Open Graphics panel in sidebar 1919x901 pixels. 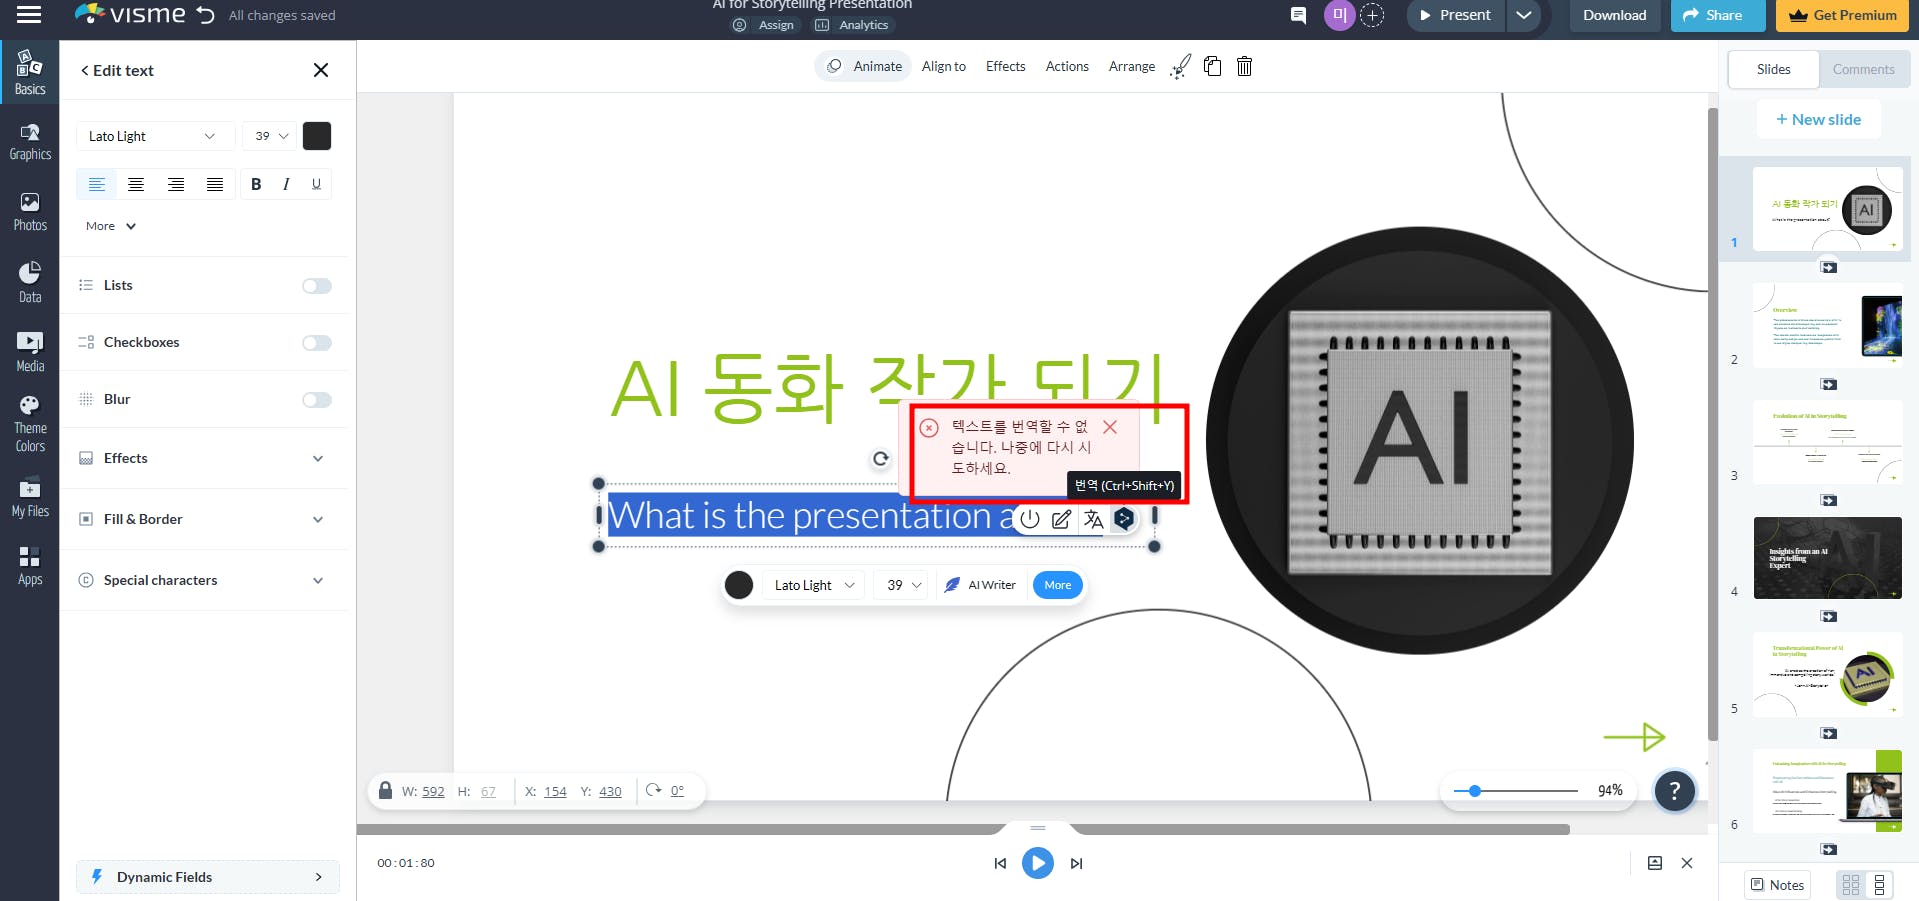(30, 142)
